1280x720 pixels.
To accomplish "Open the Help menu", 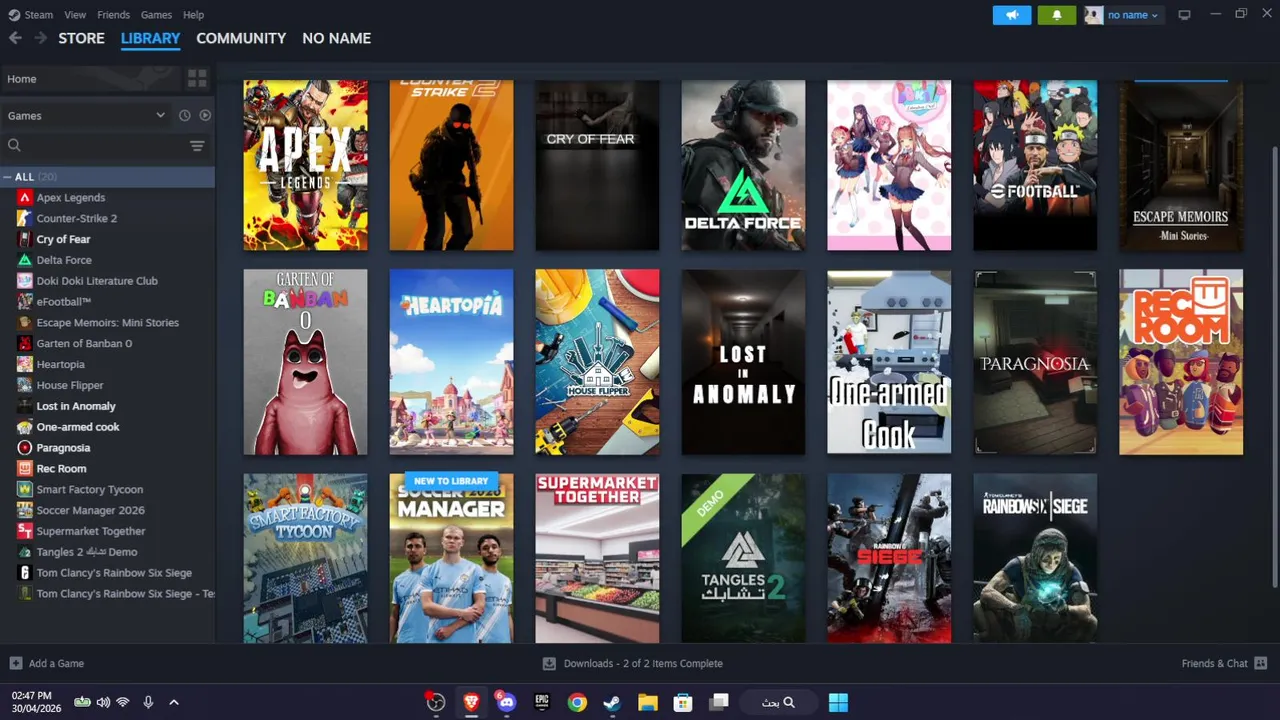I will (193, 15).
